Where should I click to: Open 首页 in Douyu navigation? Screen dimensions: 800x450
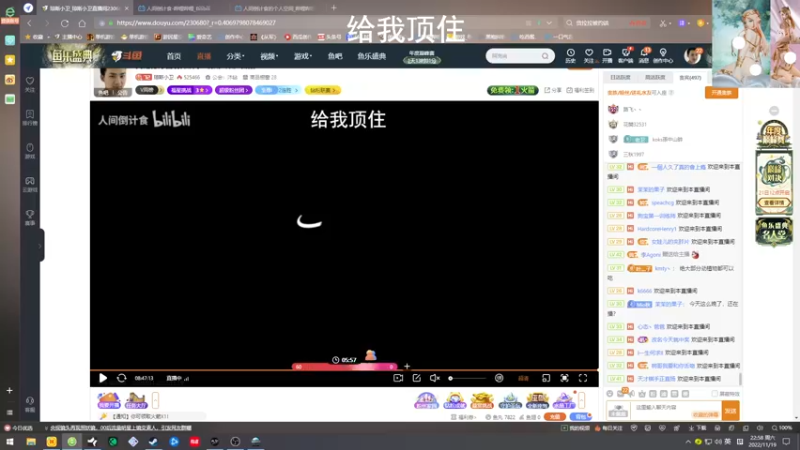173,56
